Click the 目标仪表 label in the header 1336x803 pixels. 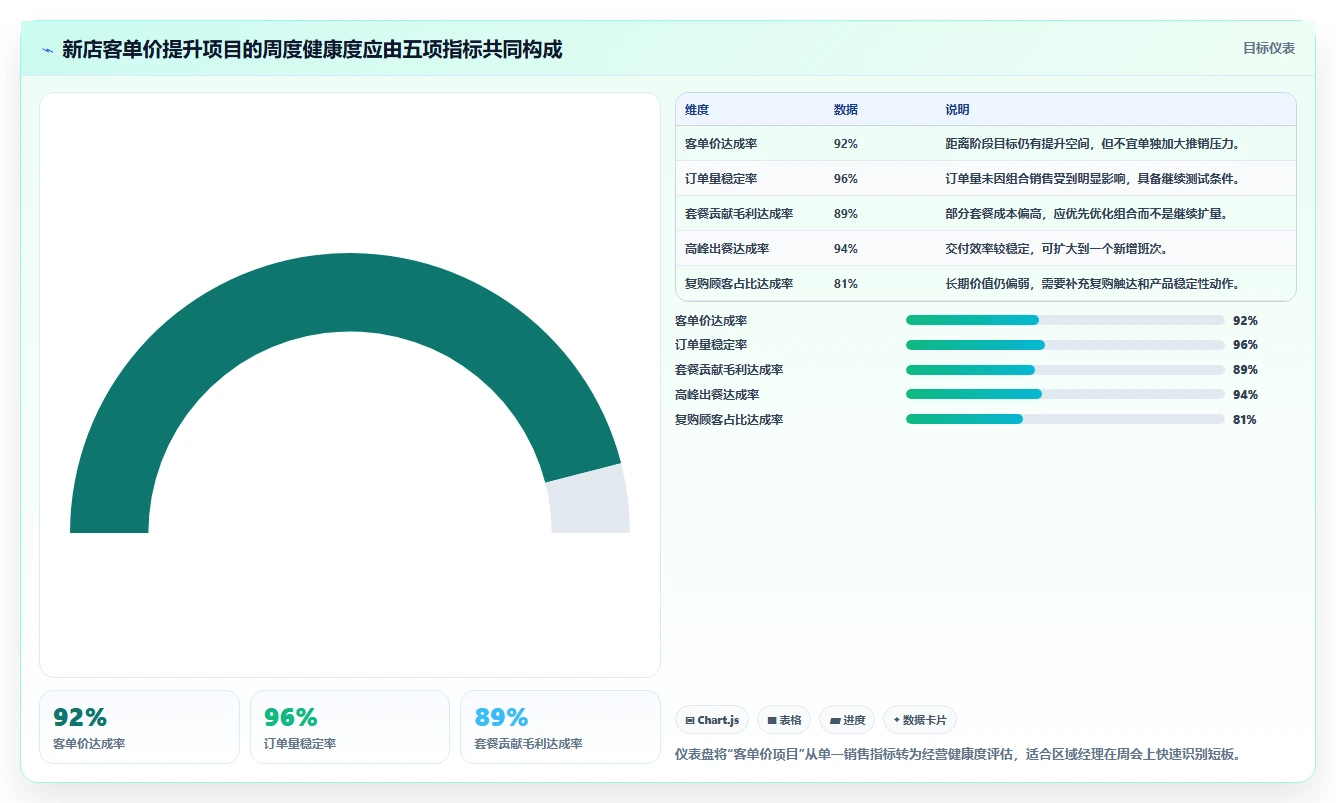click(x=1269, y=48)
